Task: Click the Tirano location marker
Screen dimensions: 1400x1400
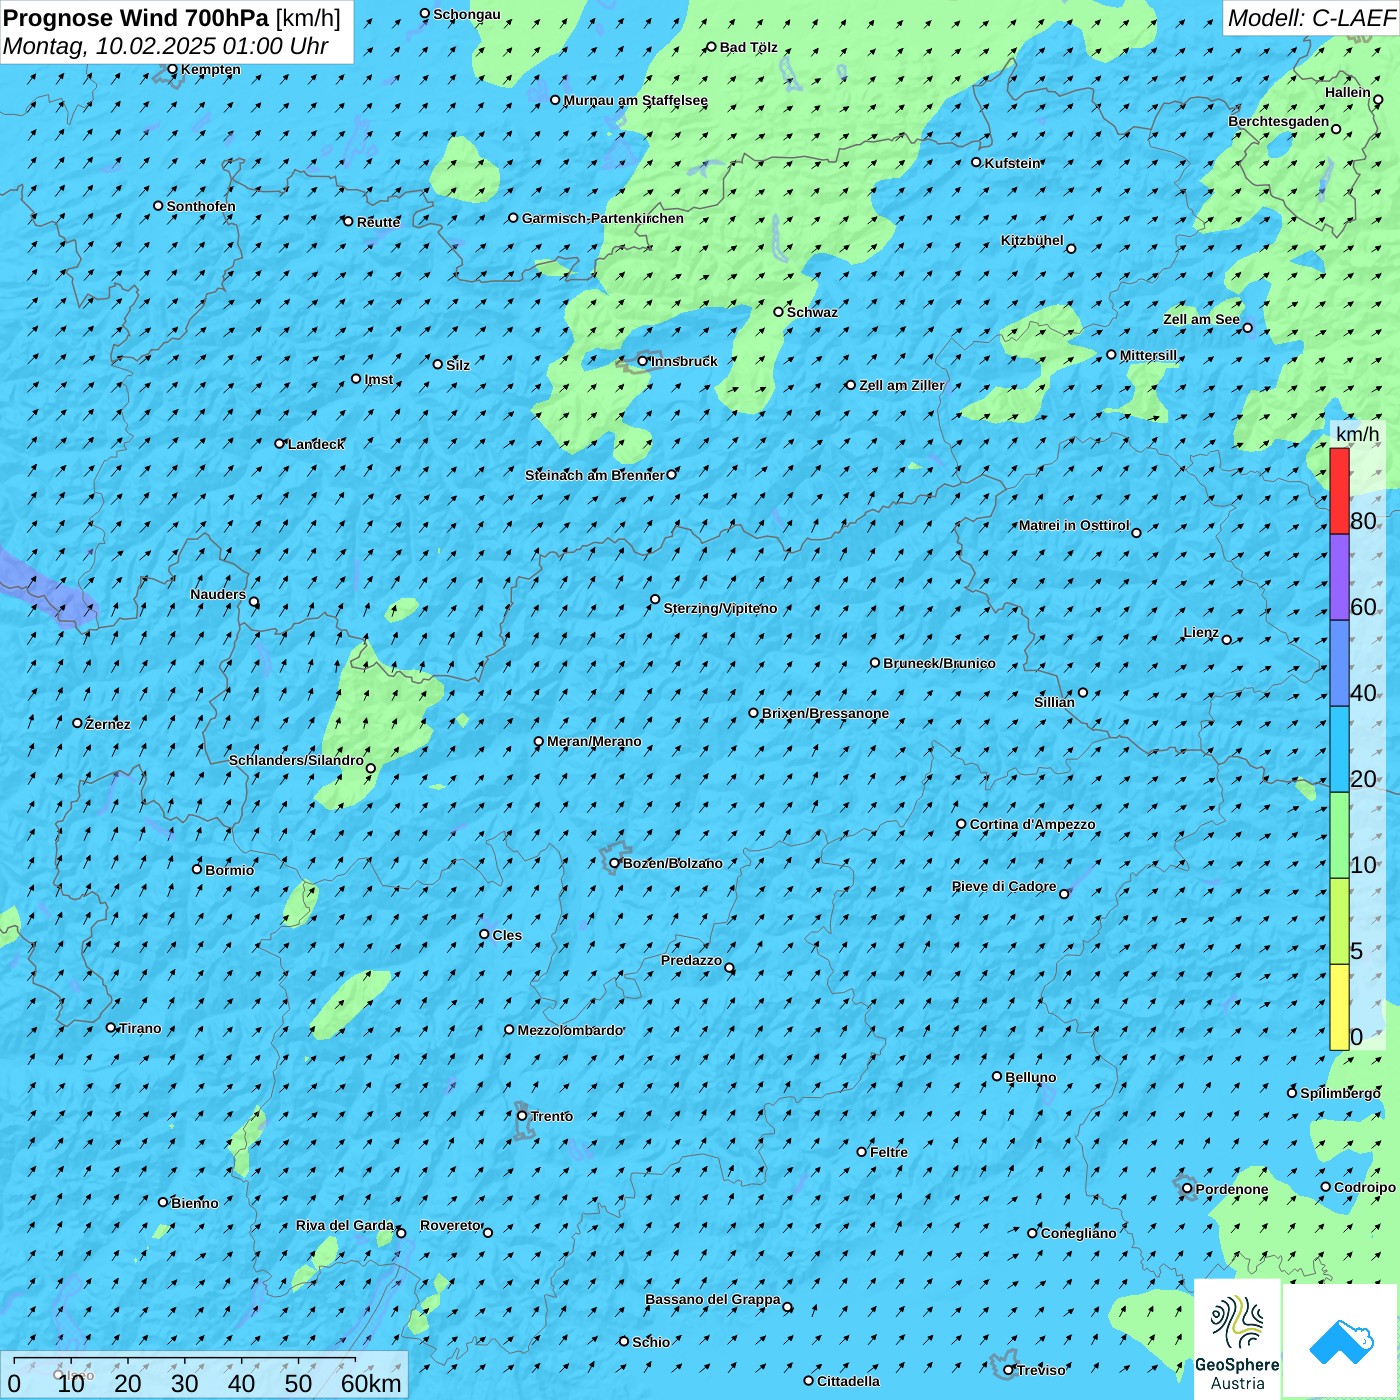Action: click(x=111, y=1027)
